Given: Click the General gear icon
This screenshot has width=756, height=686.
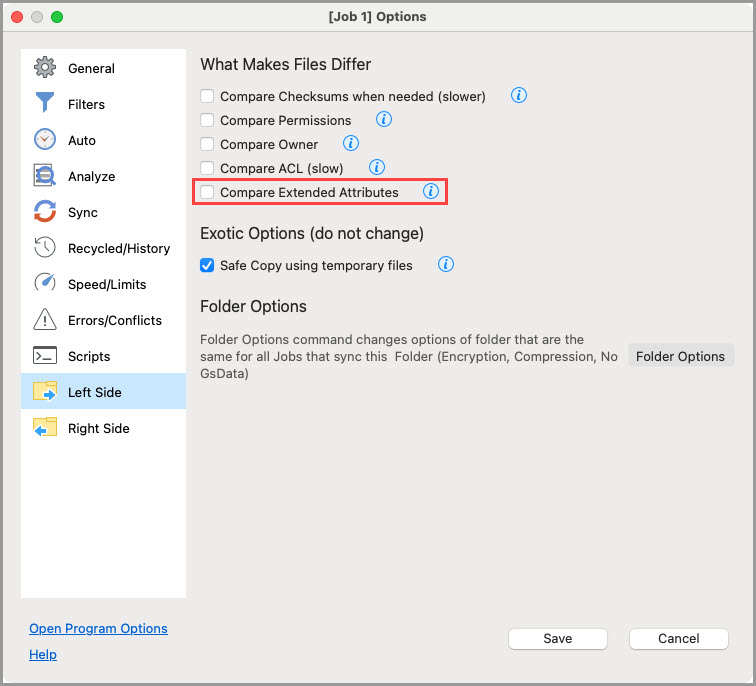Looking at the screenshot, I should point(45,68).
